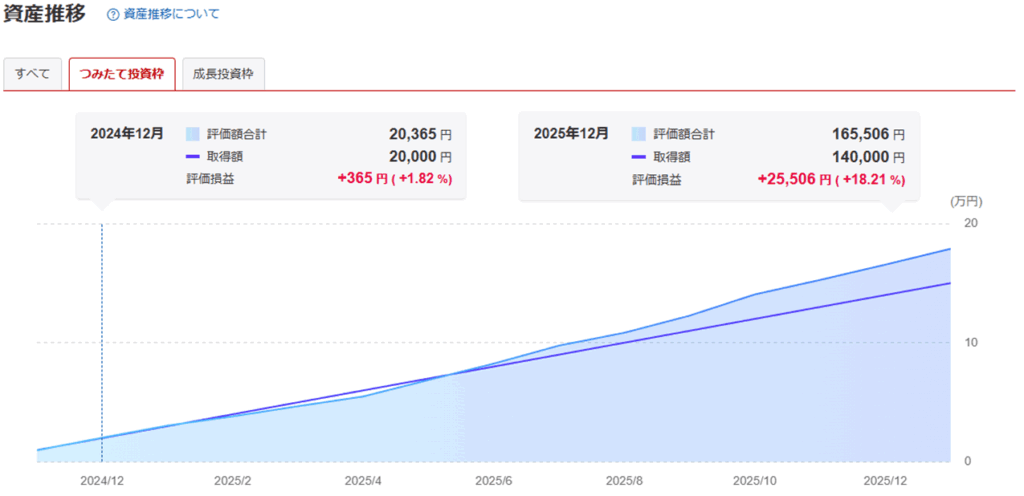Select the つみたて投資枠 tab
Image resolution: width=1024 pixels, height=496 pixels.
click(122, 75)
